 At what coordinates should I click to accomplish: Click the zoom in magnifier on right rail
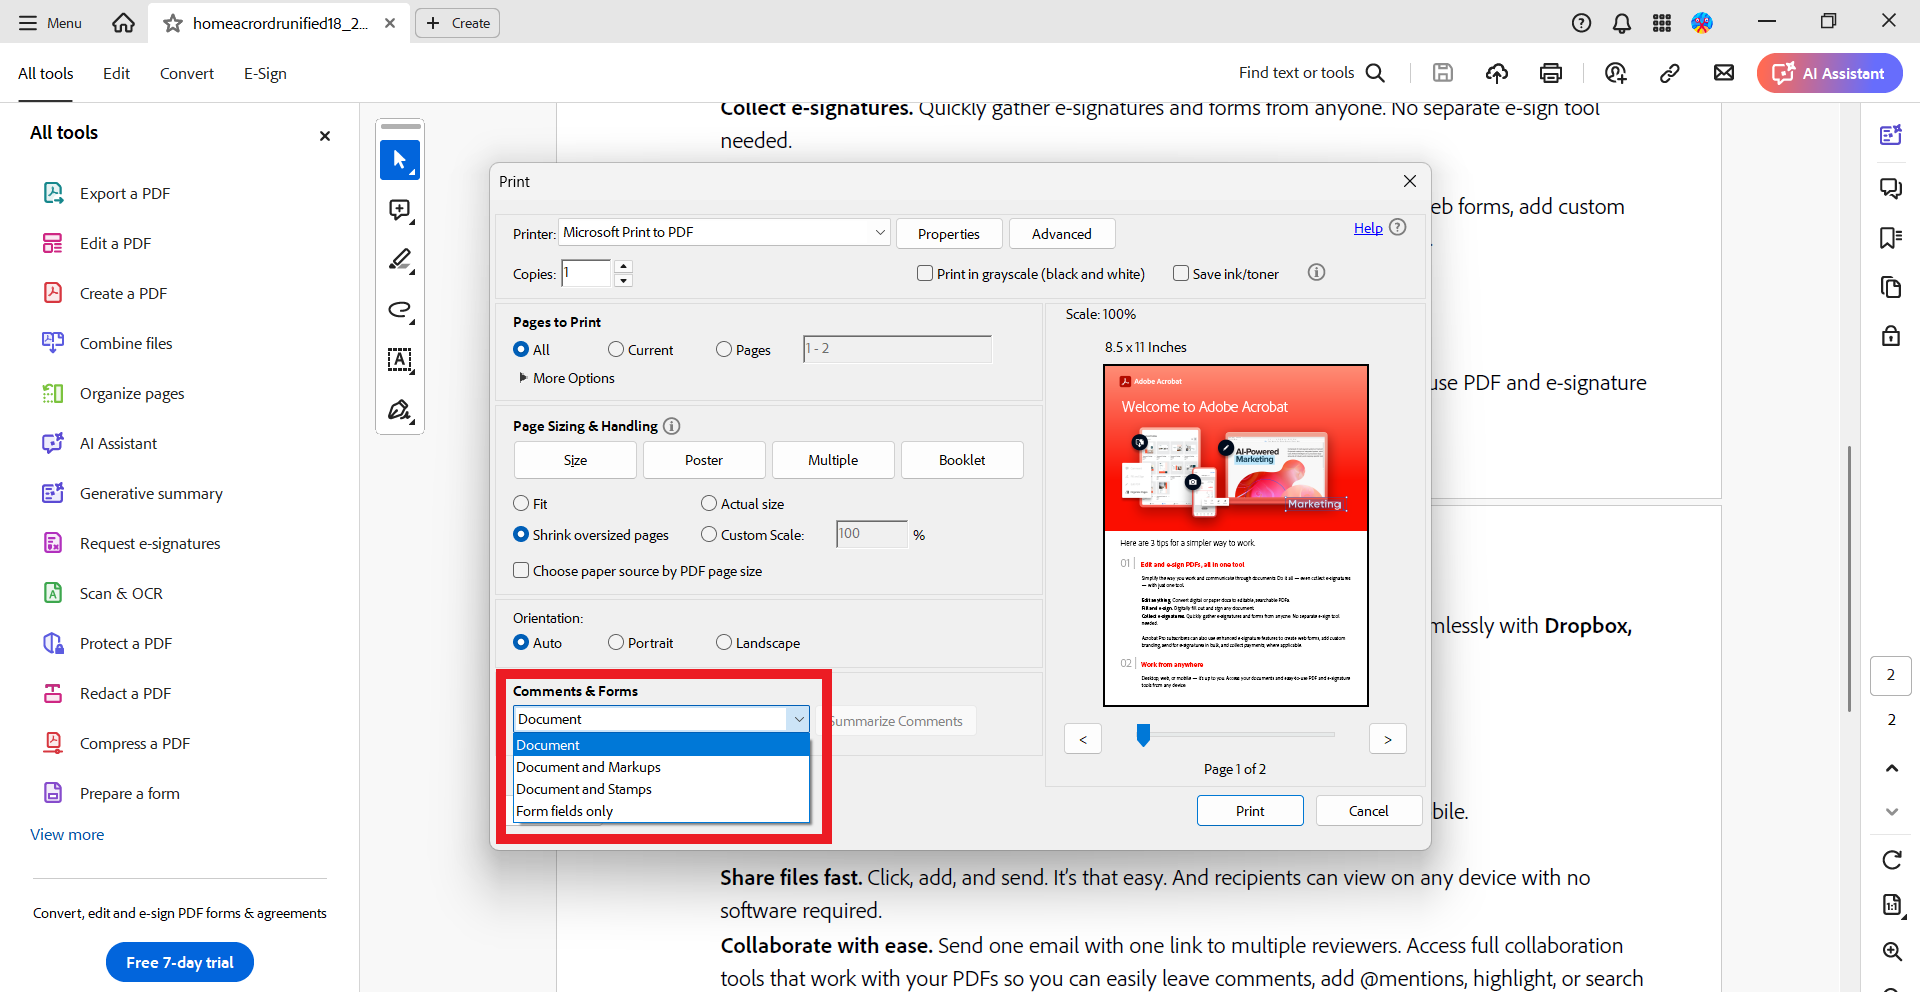pyautogui.click(x=1892, y=951)
